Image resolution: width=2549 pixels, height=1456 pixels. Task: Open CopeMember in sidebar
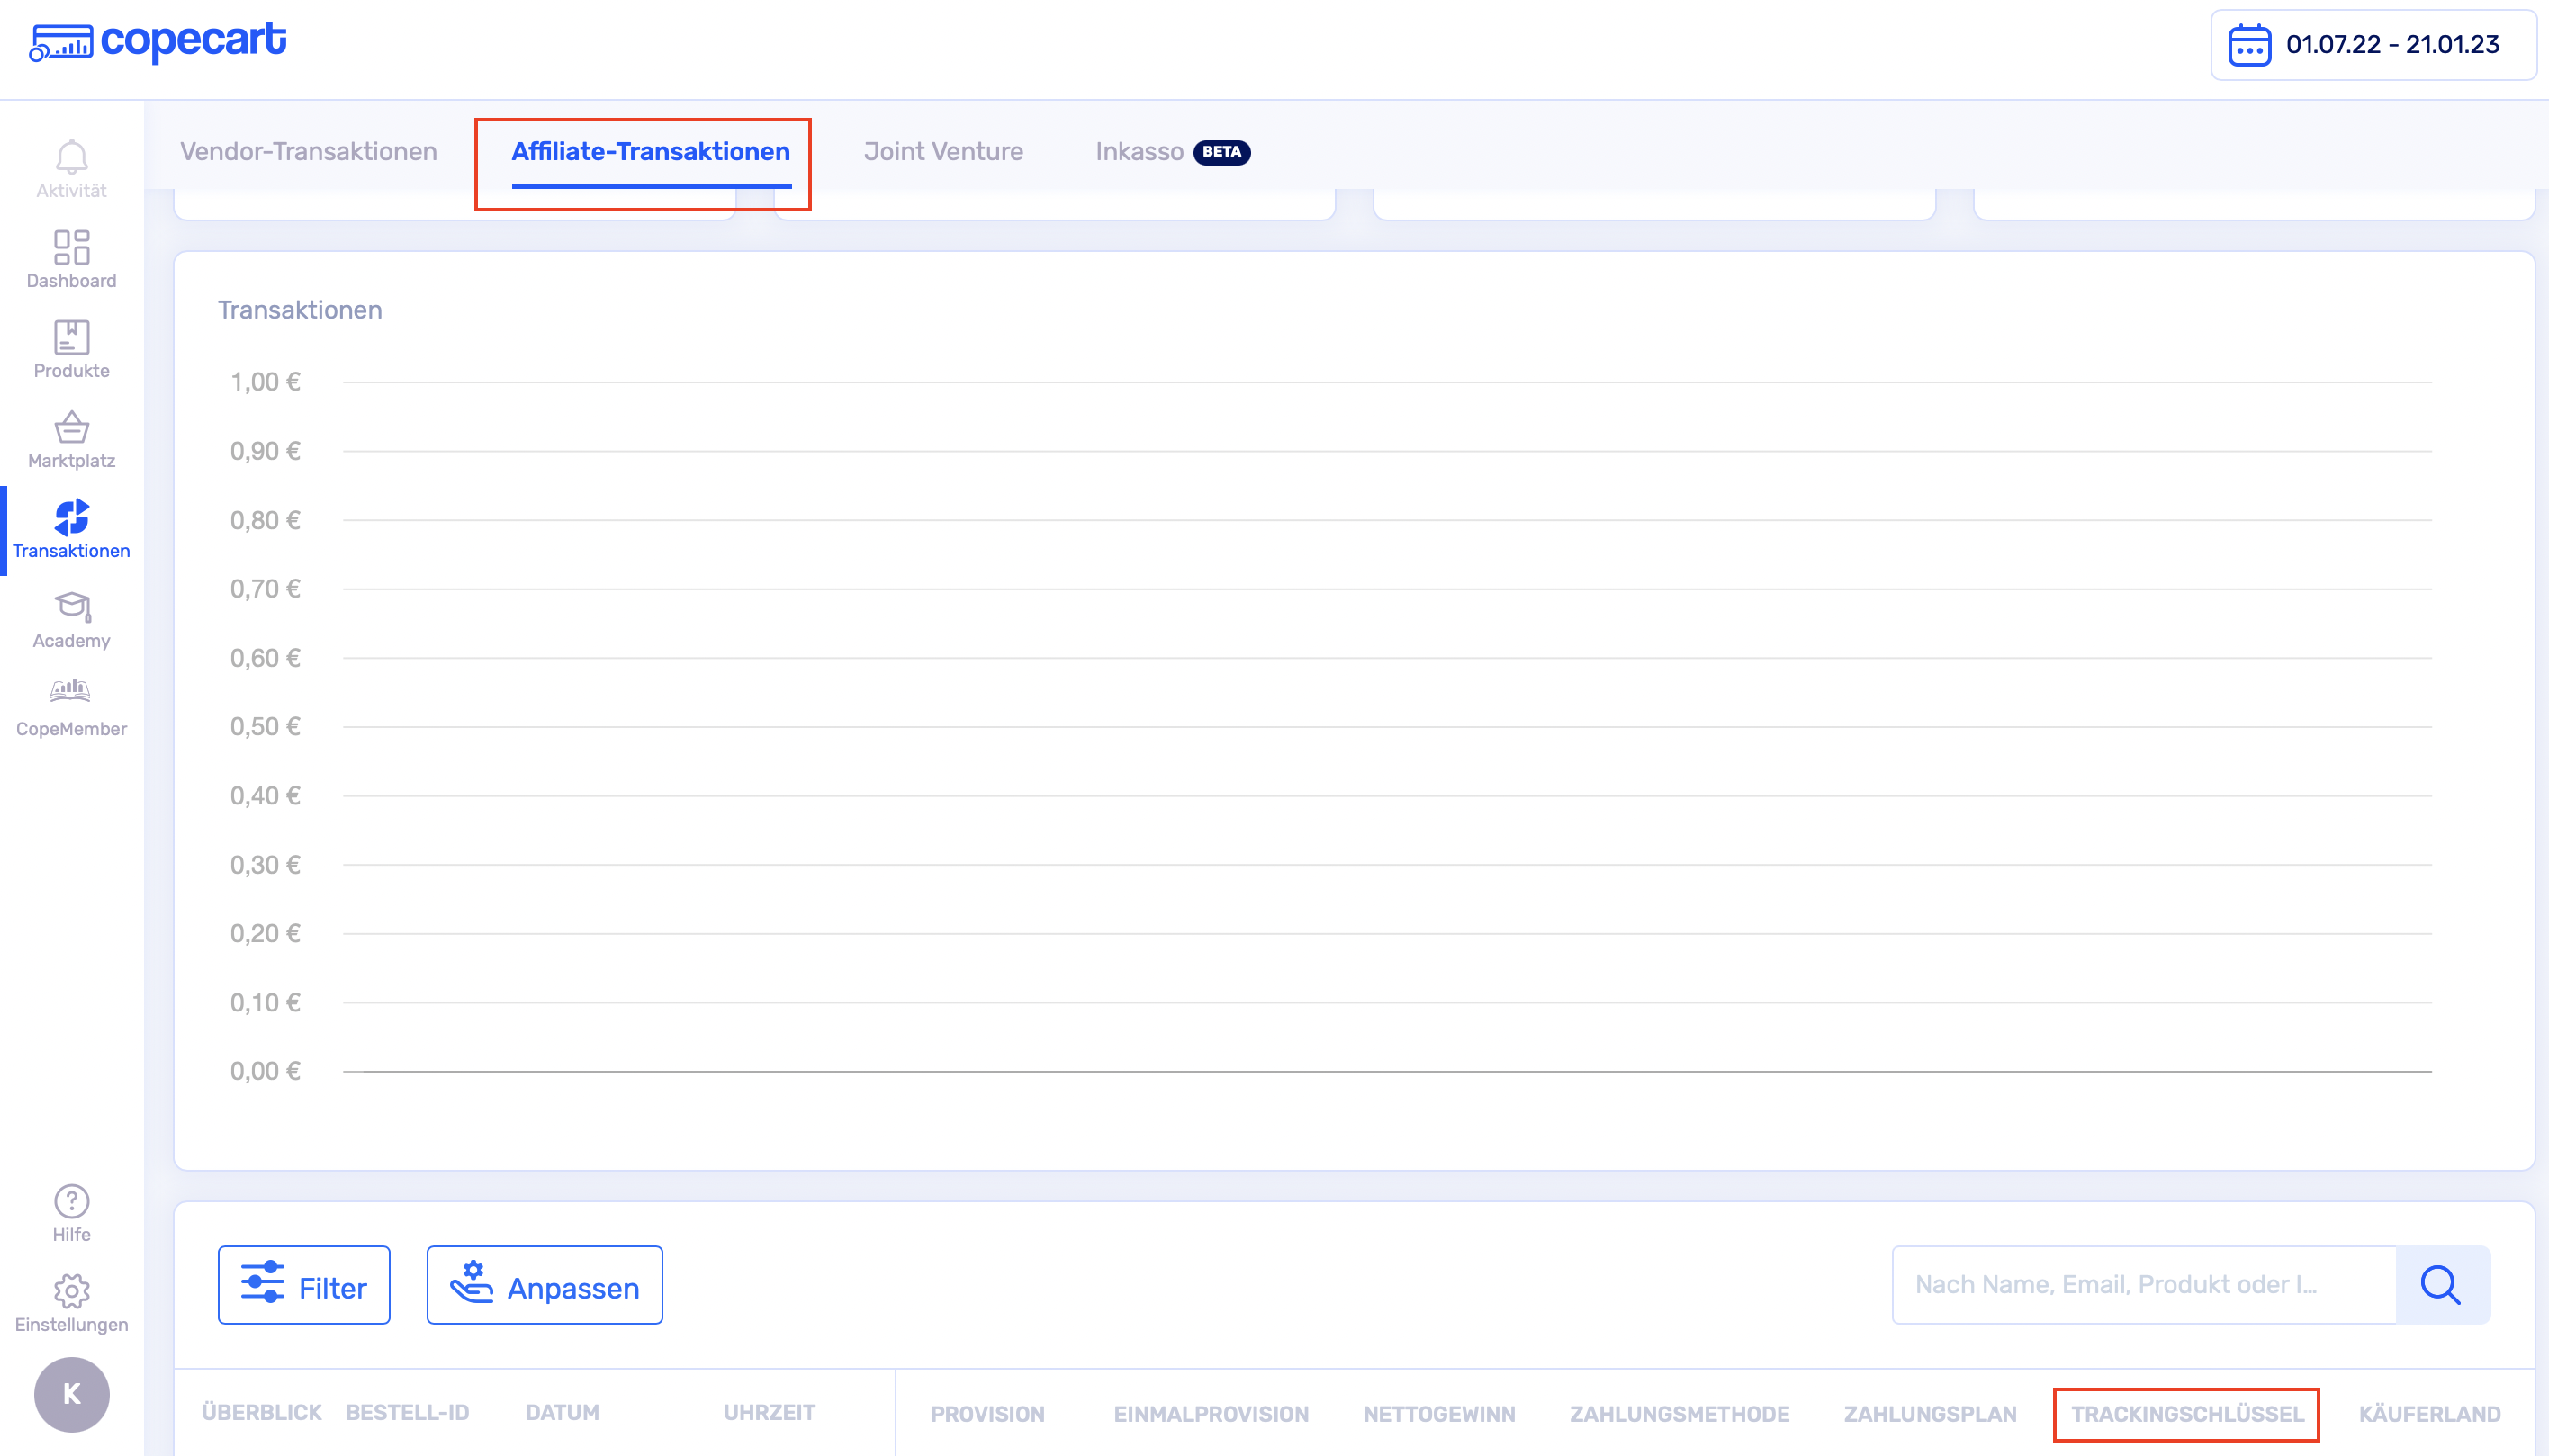point(71,708)
